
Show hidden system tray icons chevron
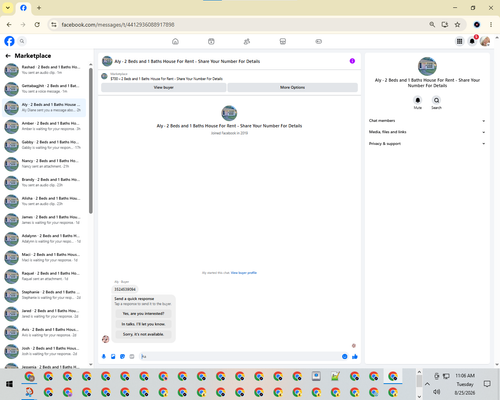(x=427, y=384)
